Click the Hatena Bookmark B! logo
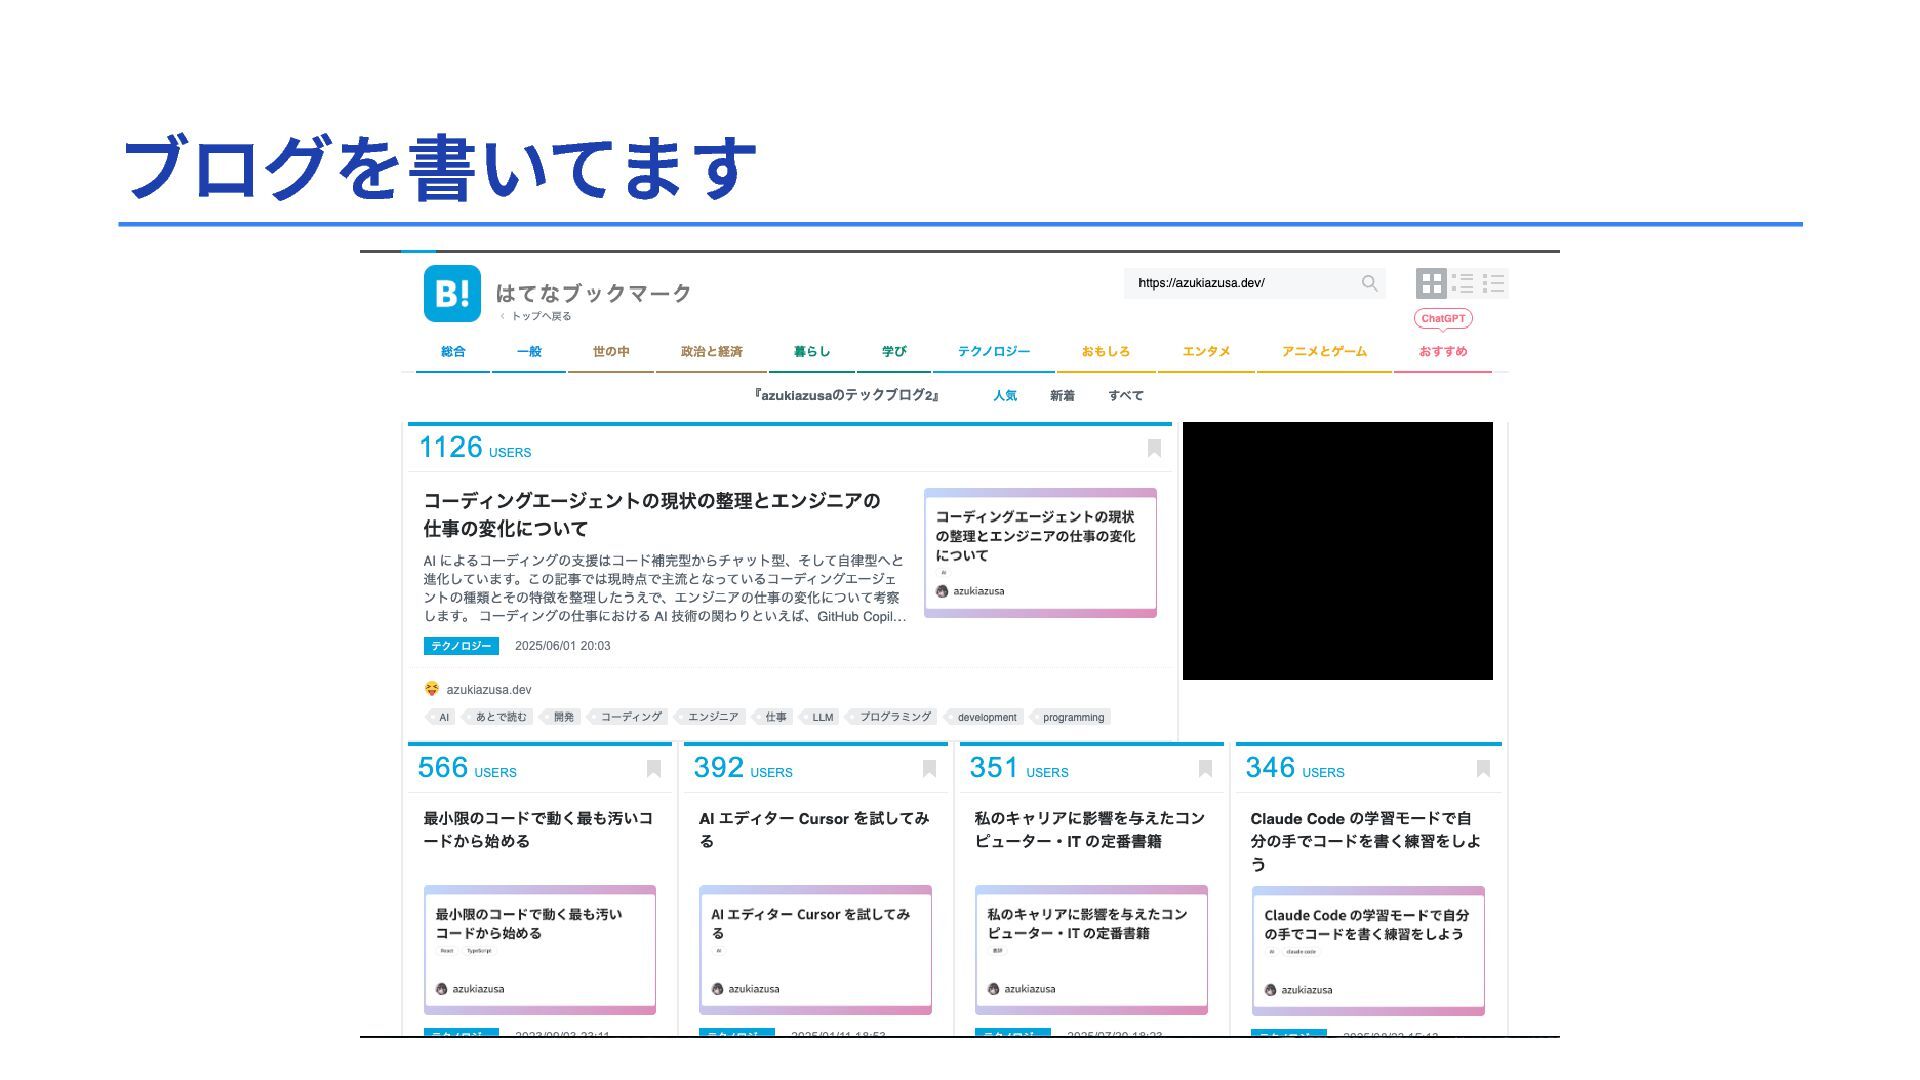 coord(452,293)
